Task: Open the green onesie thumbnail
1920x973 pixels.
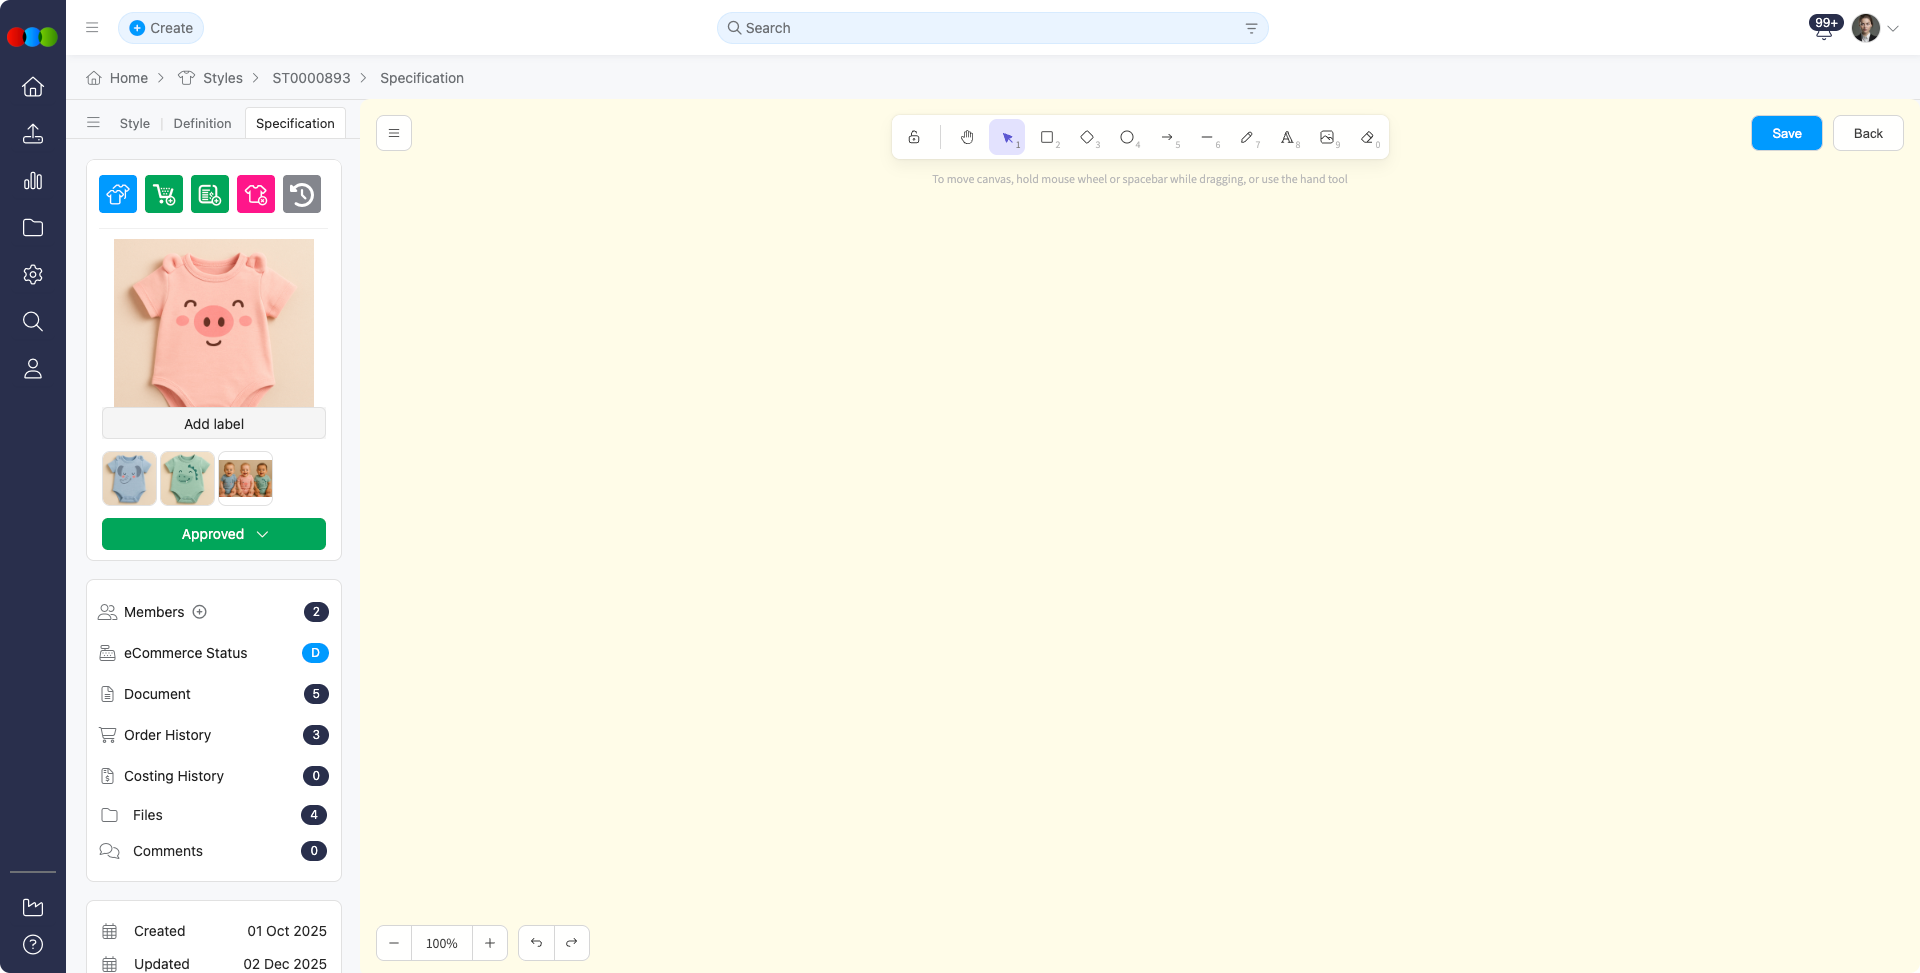Action: [187, 478]
